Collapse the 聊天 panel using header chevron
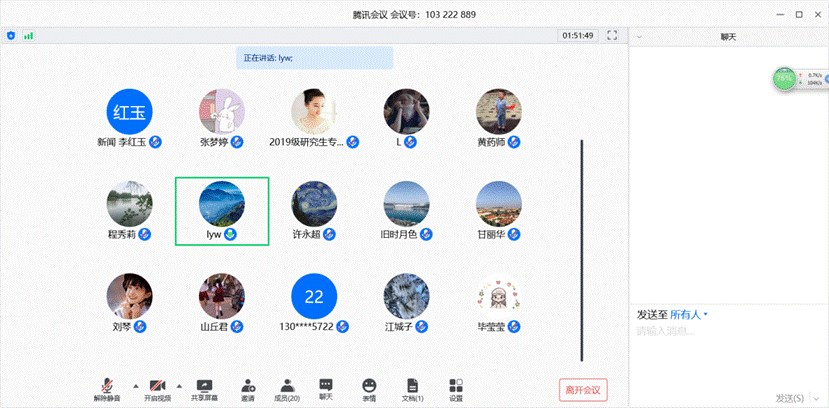Viewport: 829px width, 408px height. (639, 36)
